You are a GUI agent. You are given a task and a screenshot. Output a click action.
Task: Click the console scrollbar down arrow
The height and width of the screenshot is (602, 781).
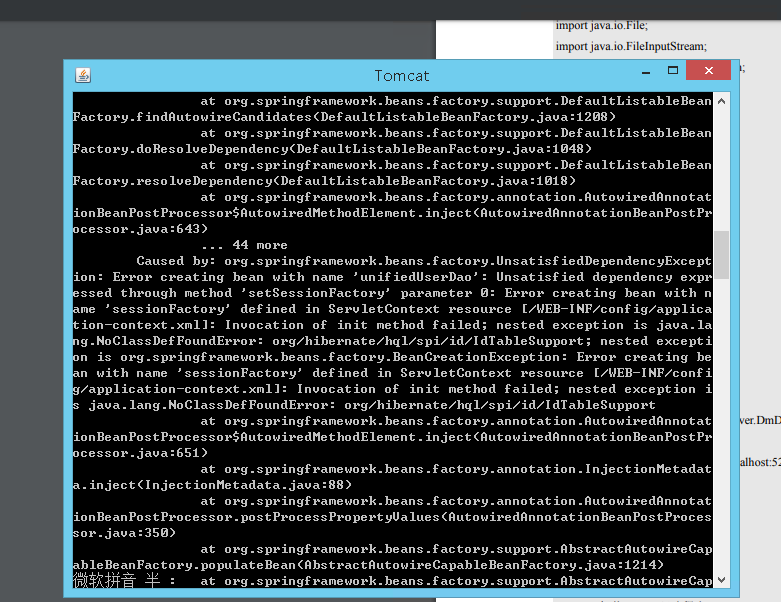(721, 580)
